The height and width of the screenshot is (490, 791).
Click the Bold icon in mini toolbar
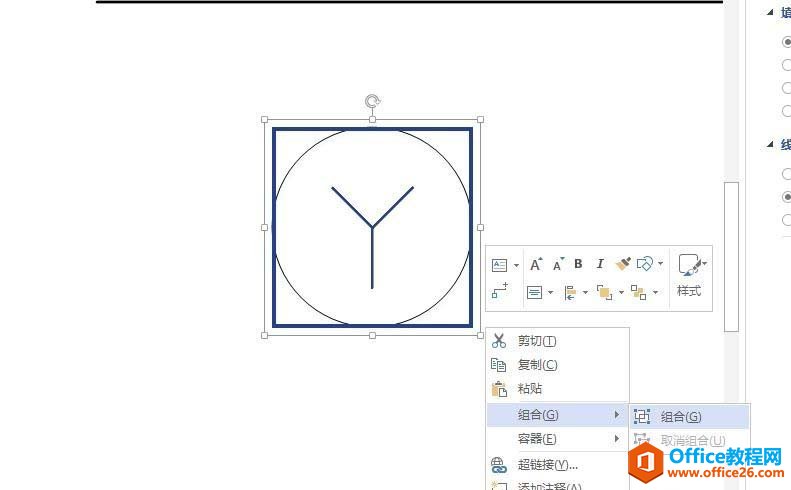pos(578,264)
